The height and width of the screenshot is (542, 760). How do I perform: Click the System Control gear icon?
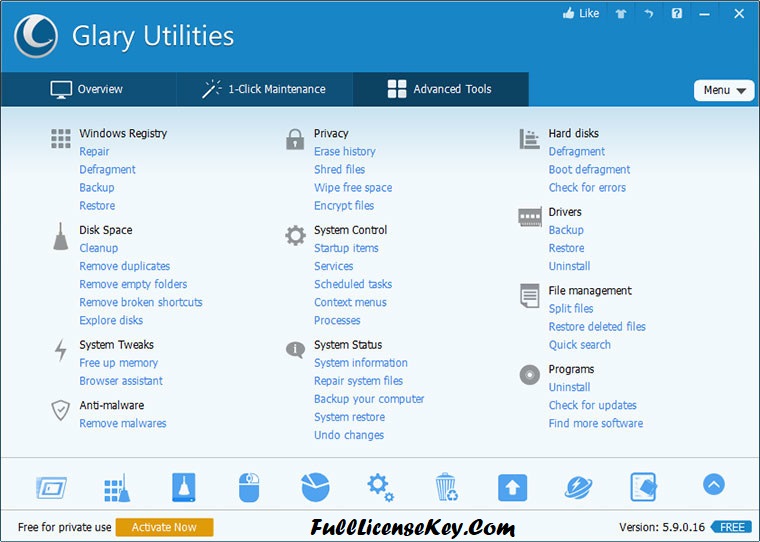tap(295, 236)
